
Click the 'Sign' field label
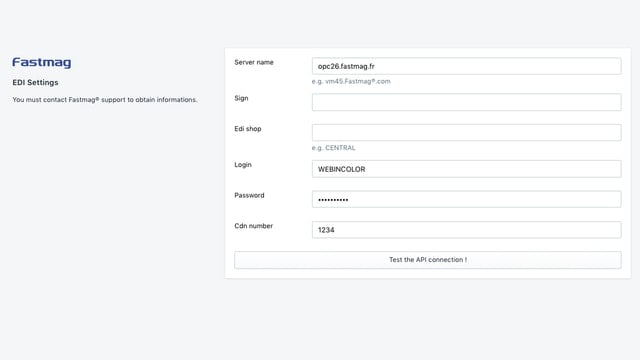241,98
